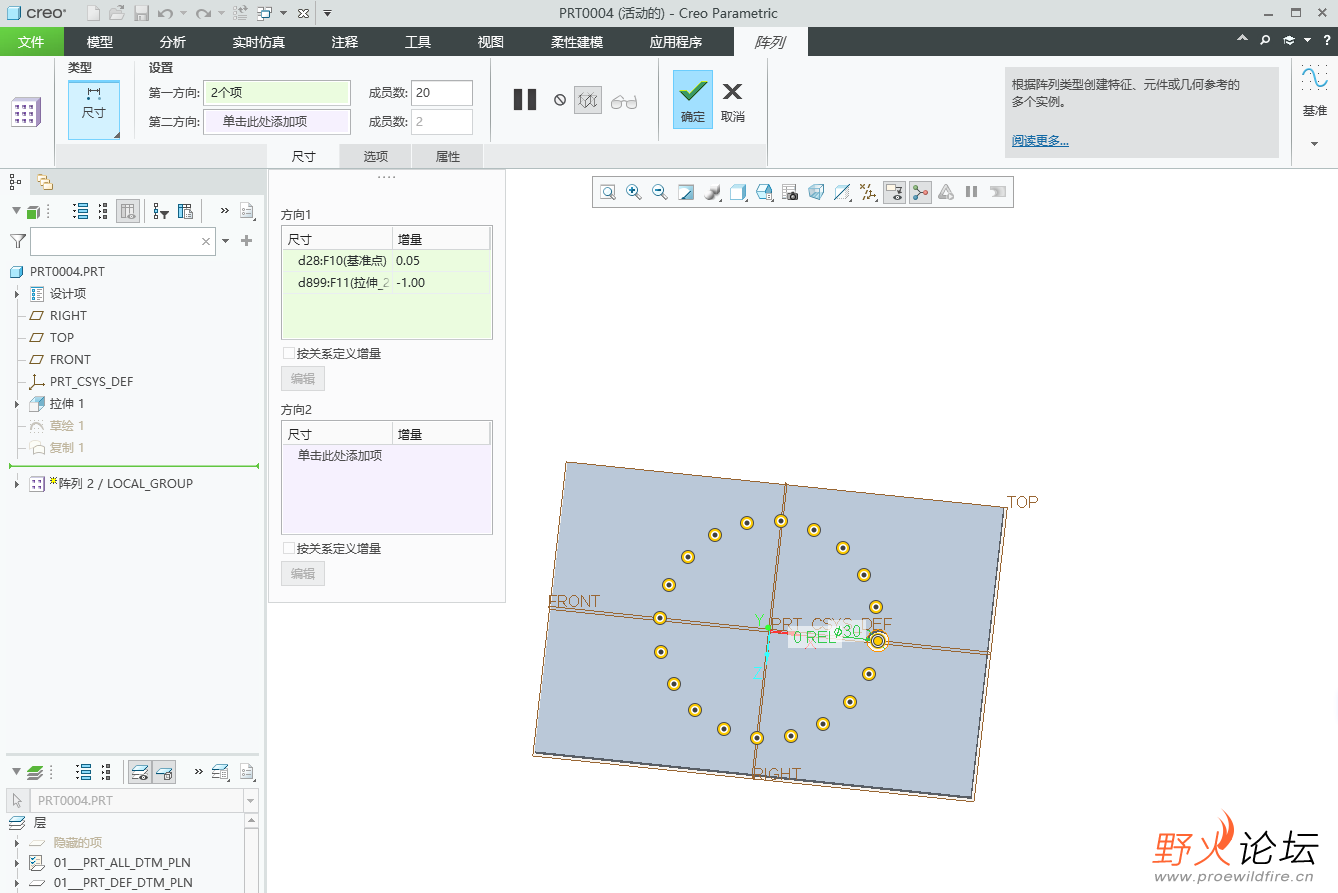This screenshot has height=893, width=1338.
Task: Click the Zoom In icon
Action: (633, 192)
